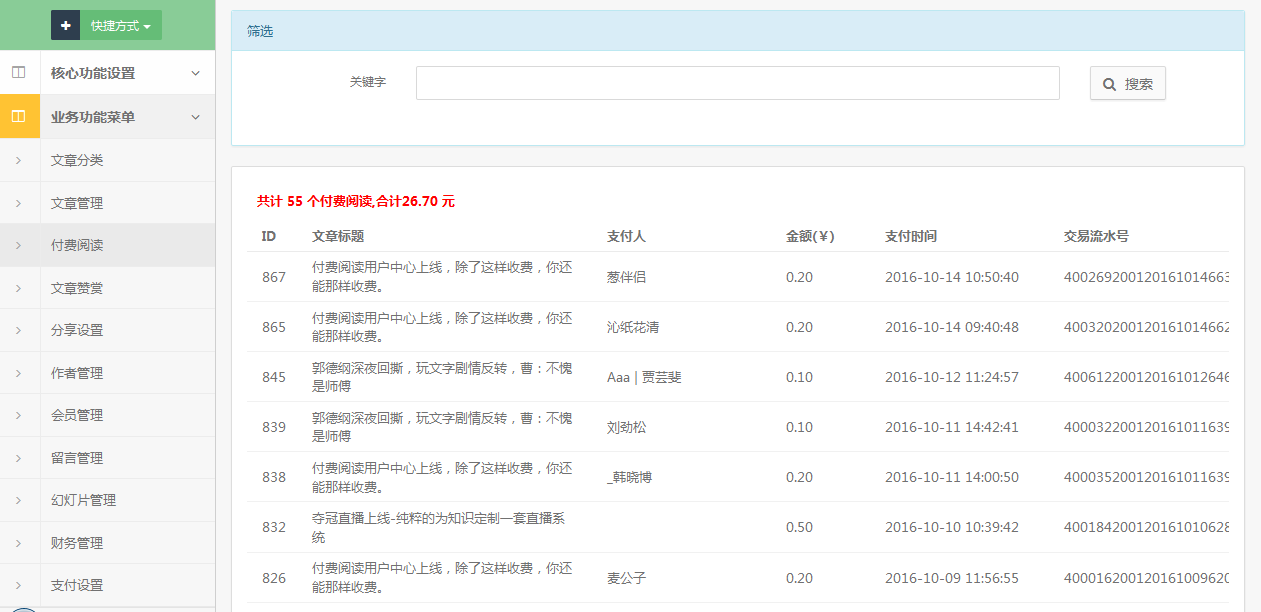Click payer name 葱伴侣
1261x612 pixels.
click(x=626, y=277)
